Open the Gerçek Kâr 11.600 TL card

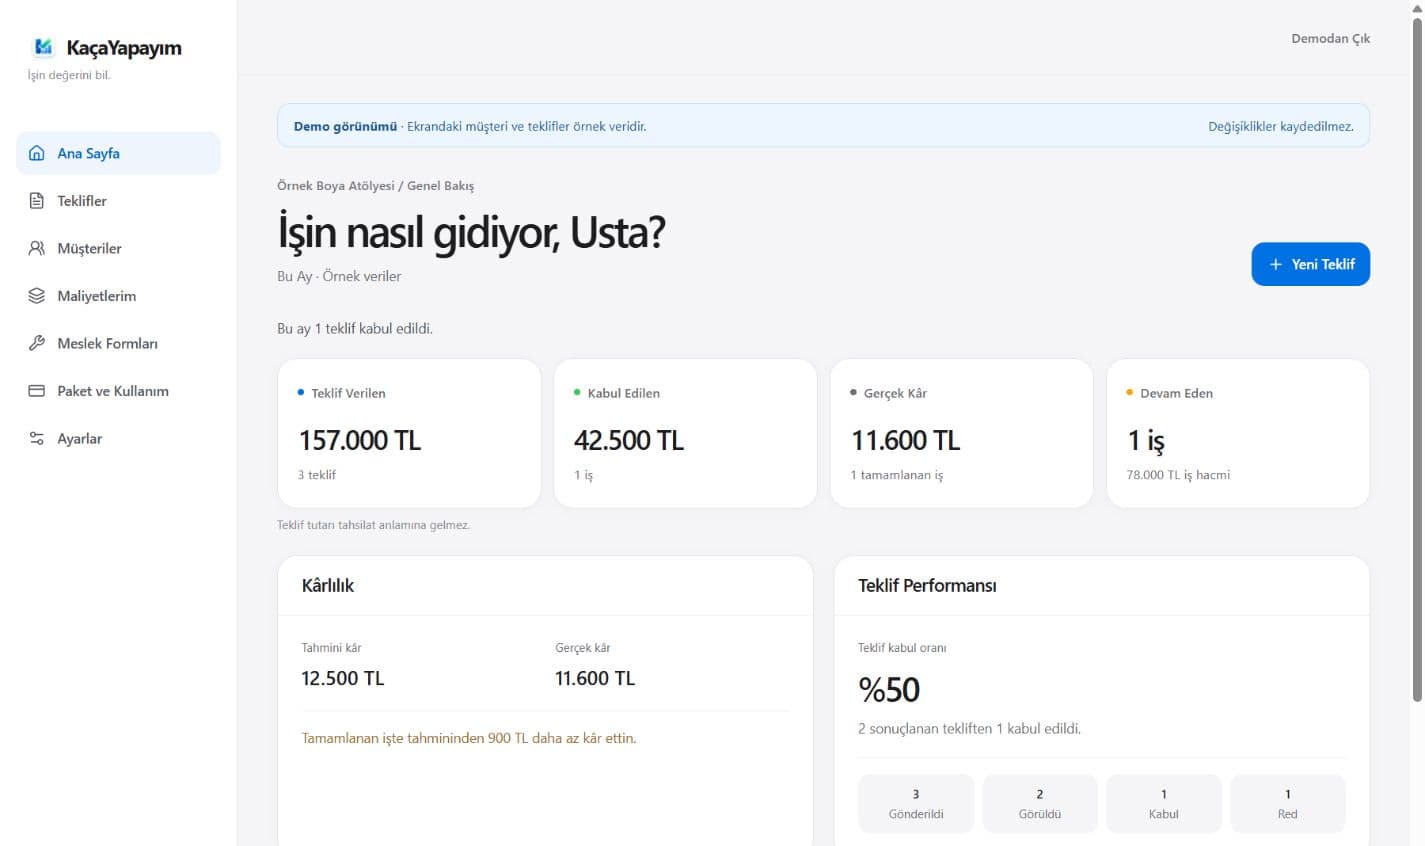click(x=961, y=433)
